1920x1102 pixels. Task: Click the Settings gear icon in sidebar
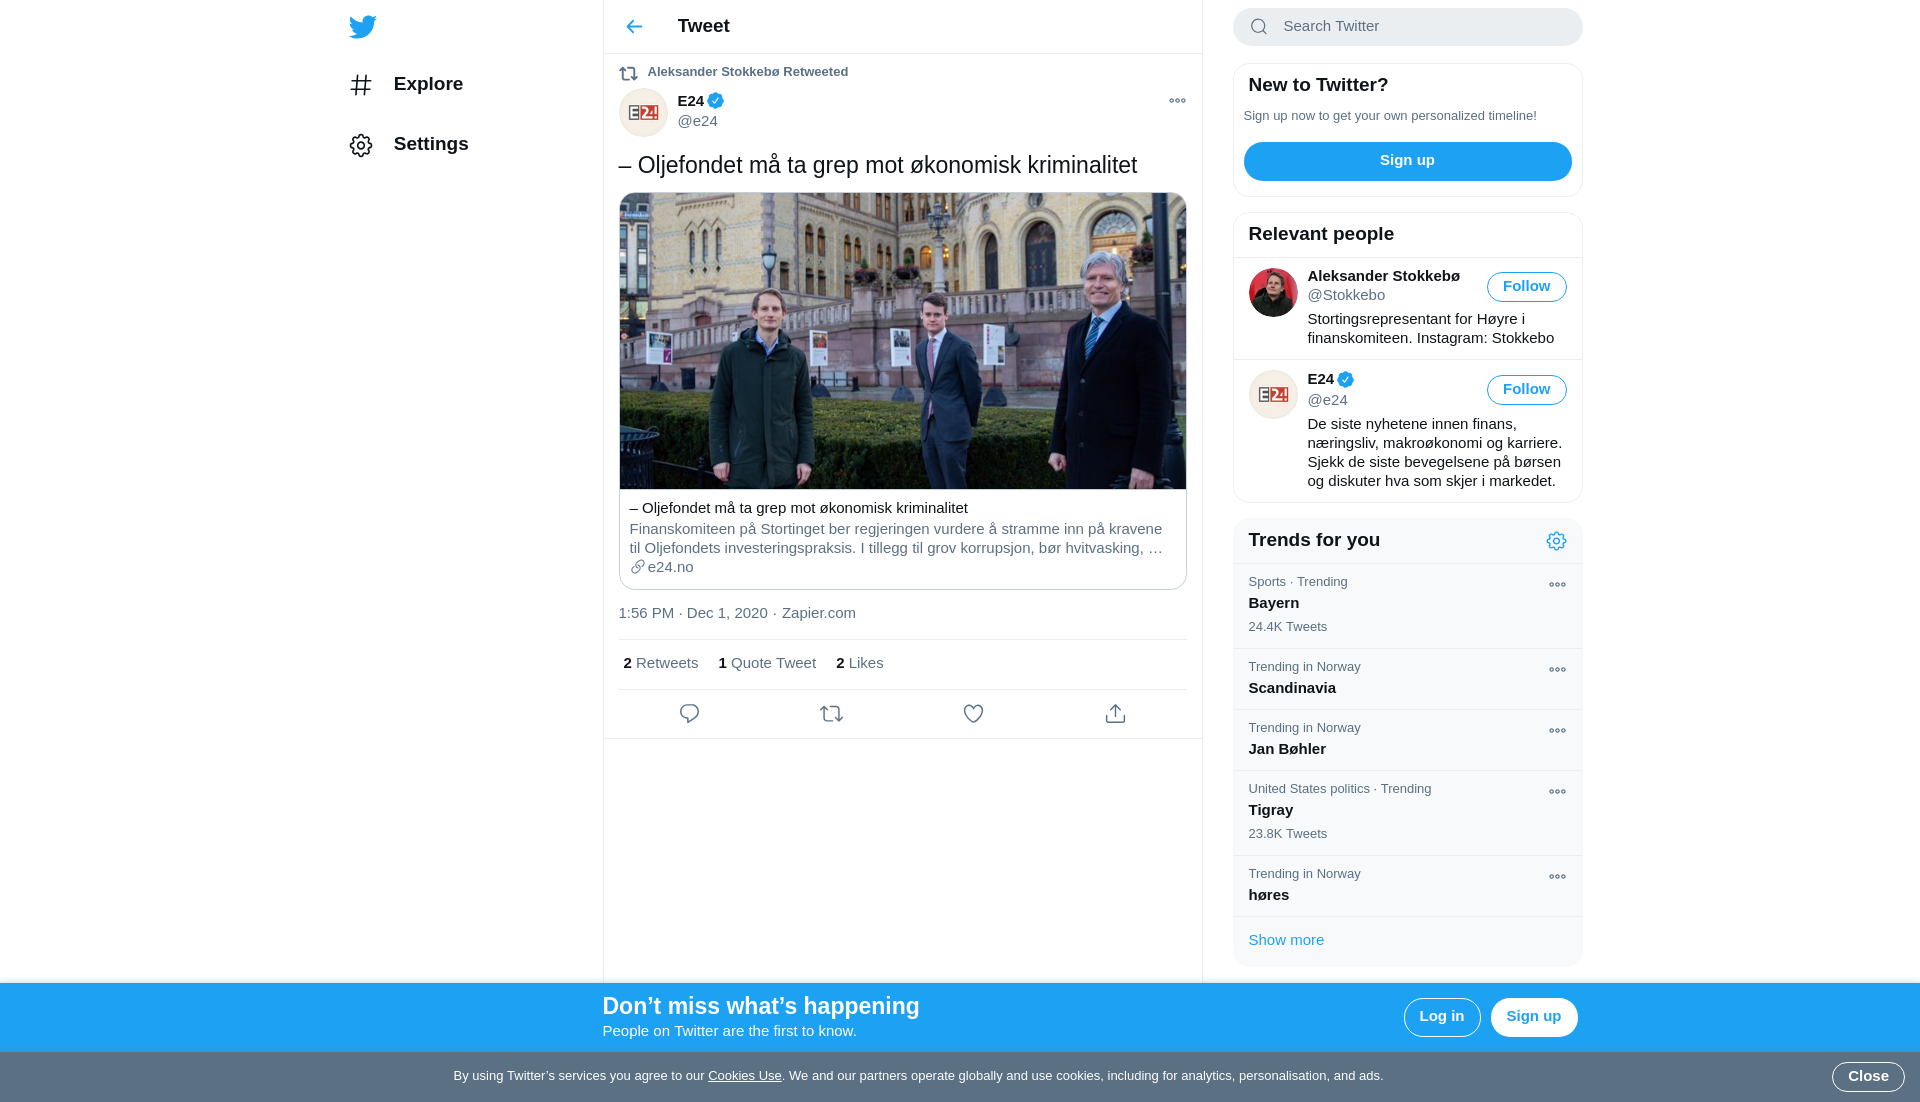[x=361, y=145]
